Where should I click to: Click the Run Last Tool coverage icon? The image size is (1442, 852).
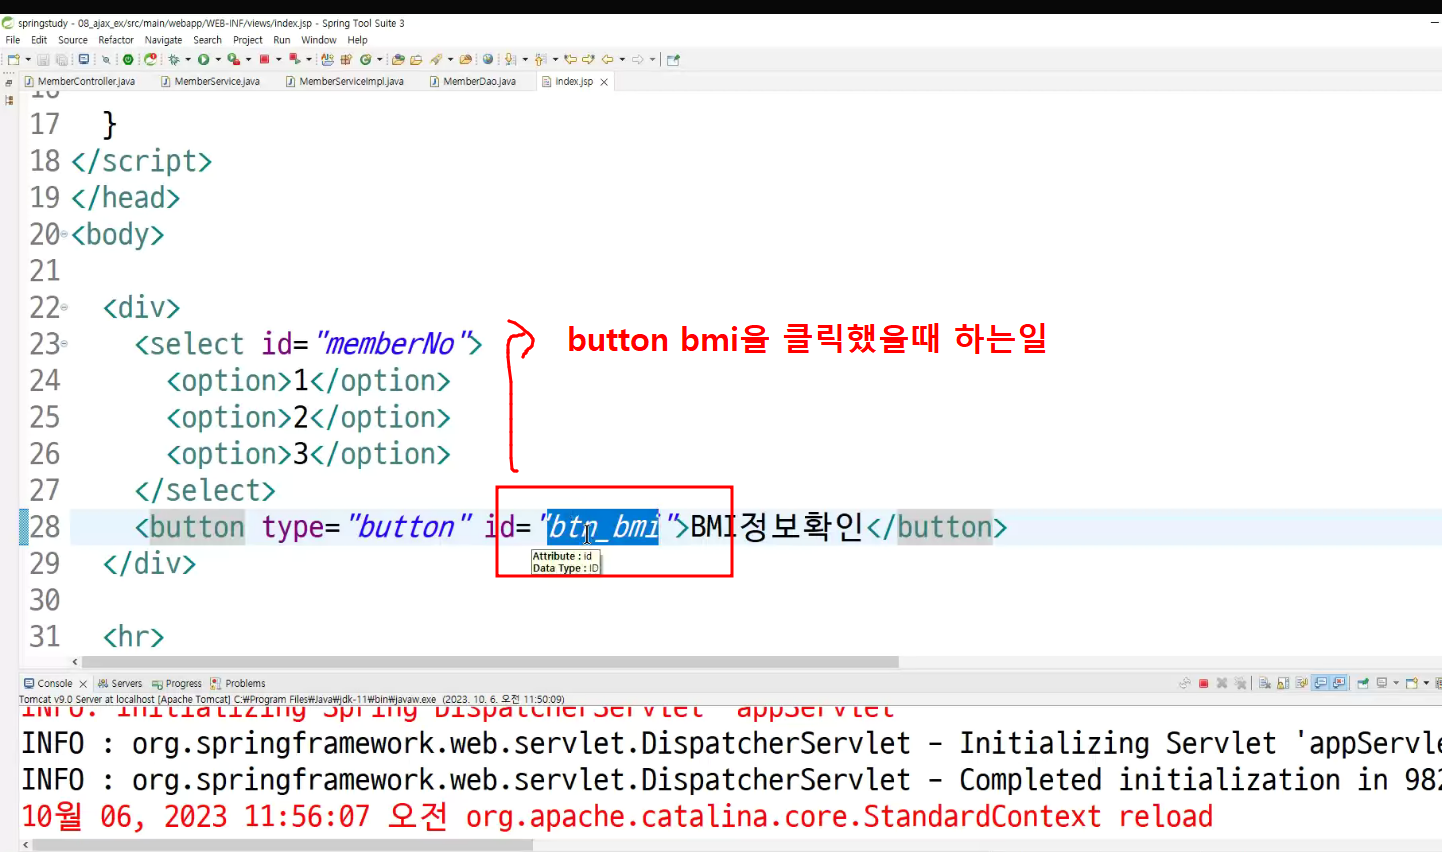click(x=233, y=60)
